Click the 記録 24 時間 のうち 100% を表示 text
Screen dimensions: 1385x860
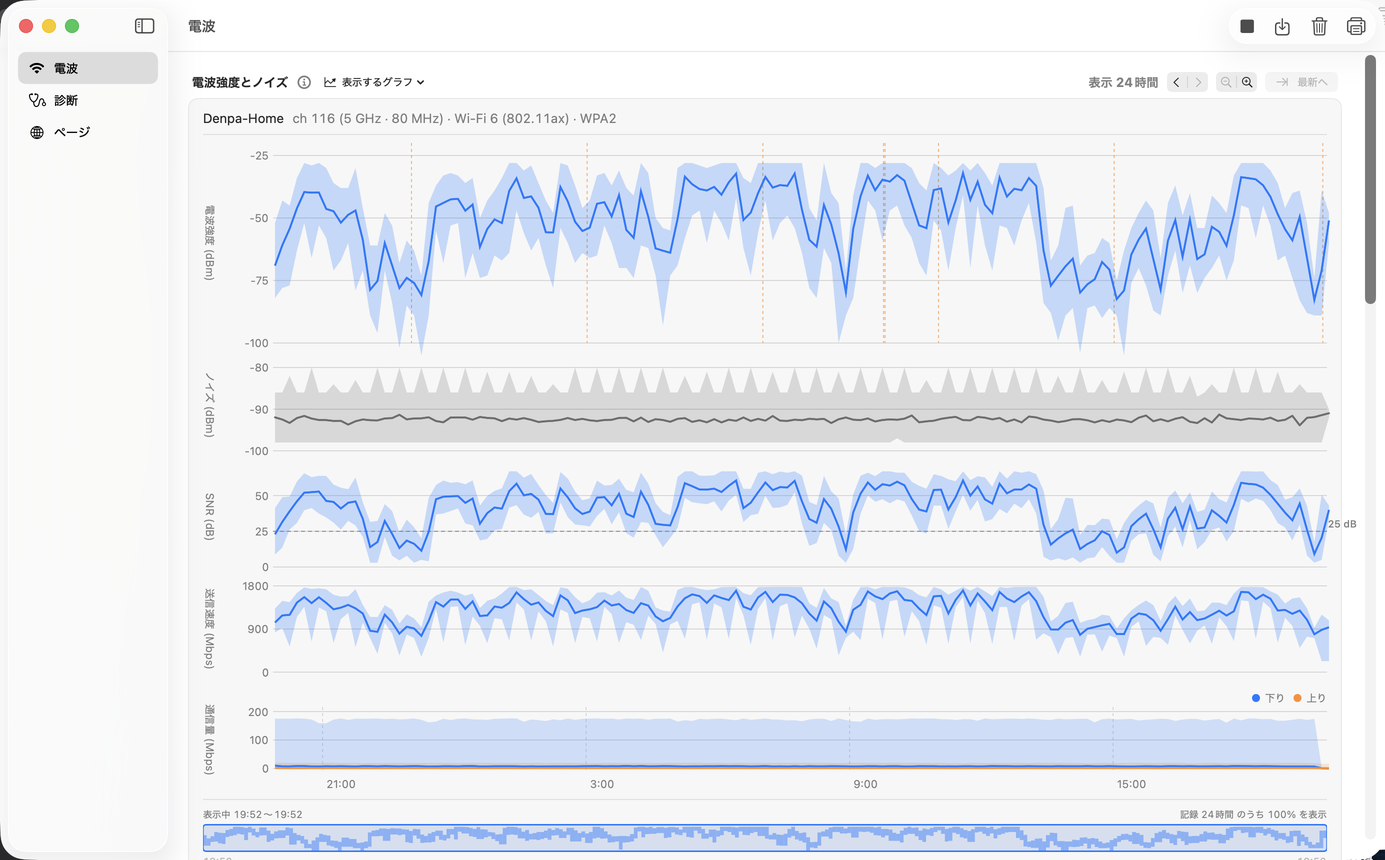(x=1254, y=814)
